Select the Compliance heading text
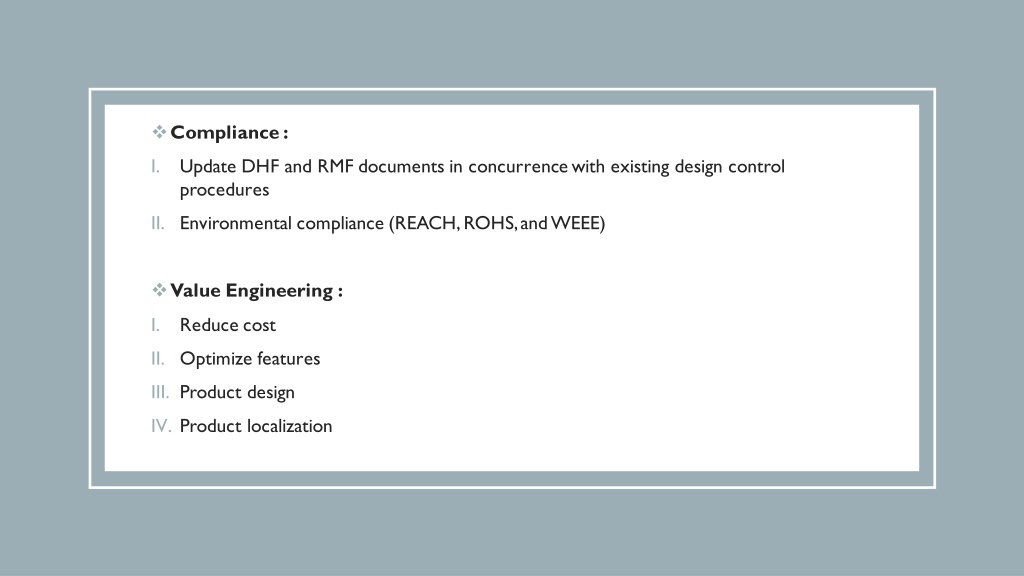Viewport: 1024px width, 576px height. coord(229,133)
